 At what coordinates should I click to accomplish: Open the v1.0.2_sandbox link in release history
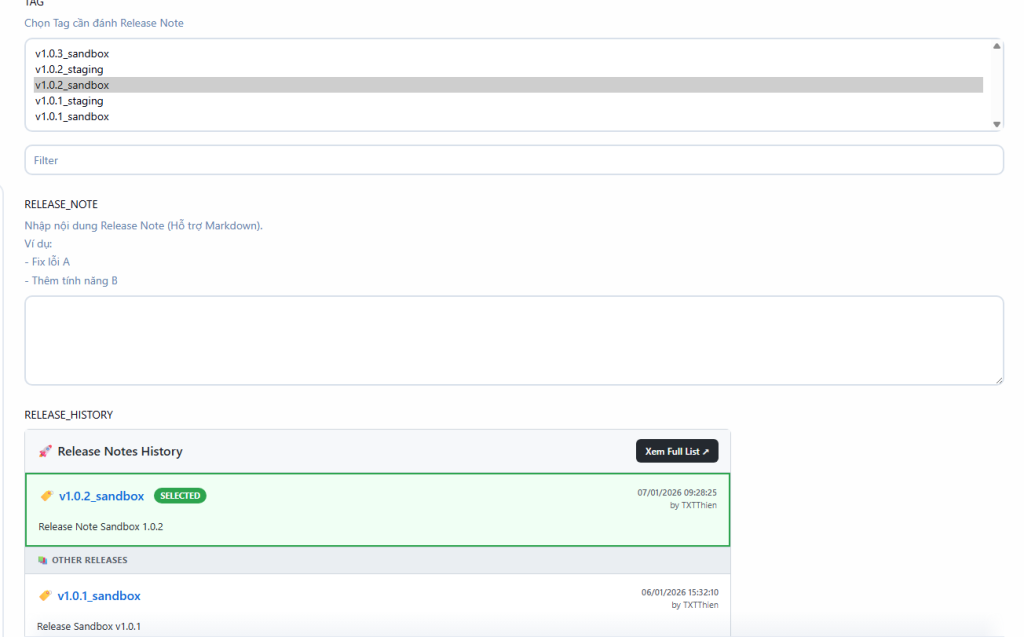point(101,496)
